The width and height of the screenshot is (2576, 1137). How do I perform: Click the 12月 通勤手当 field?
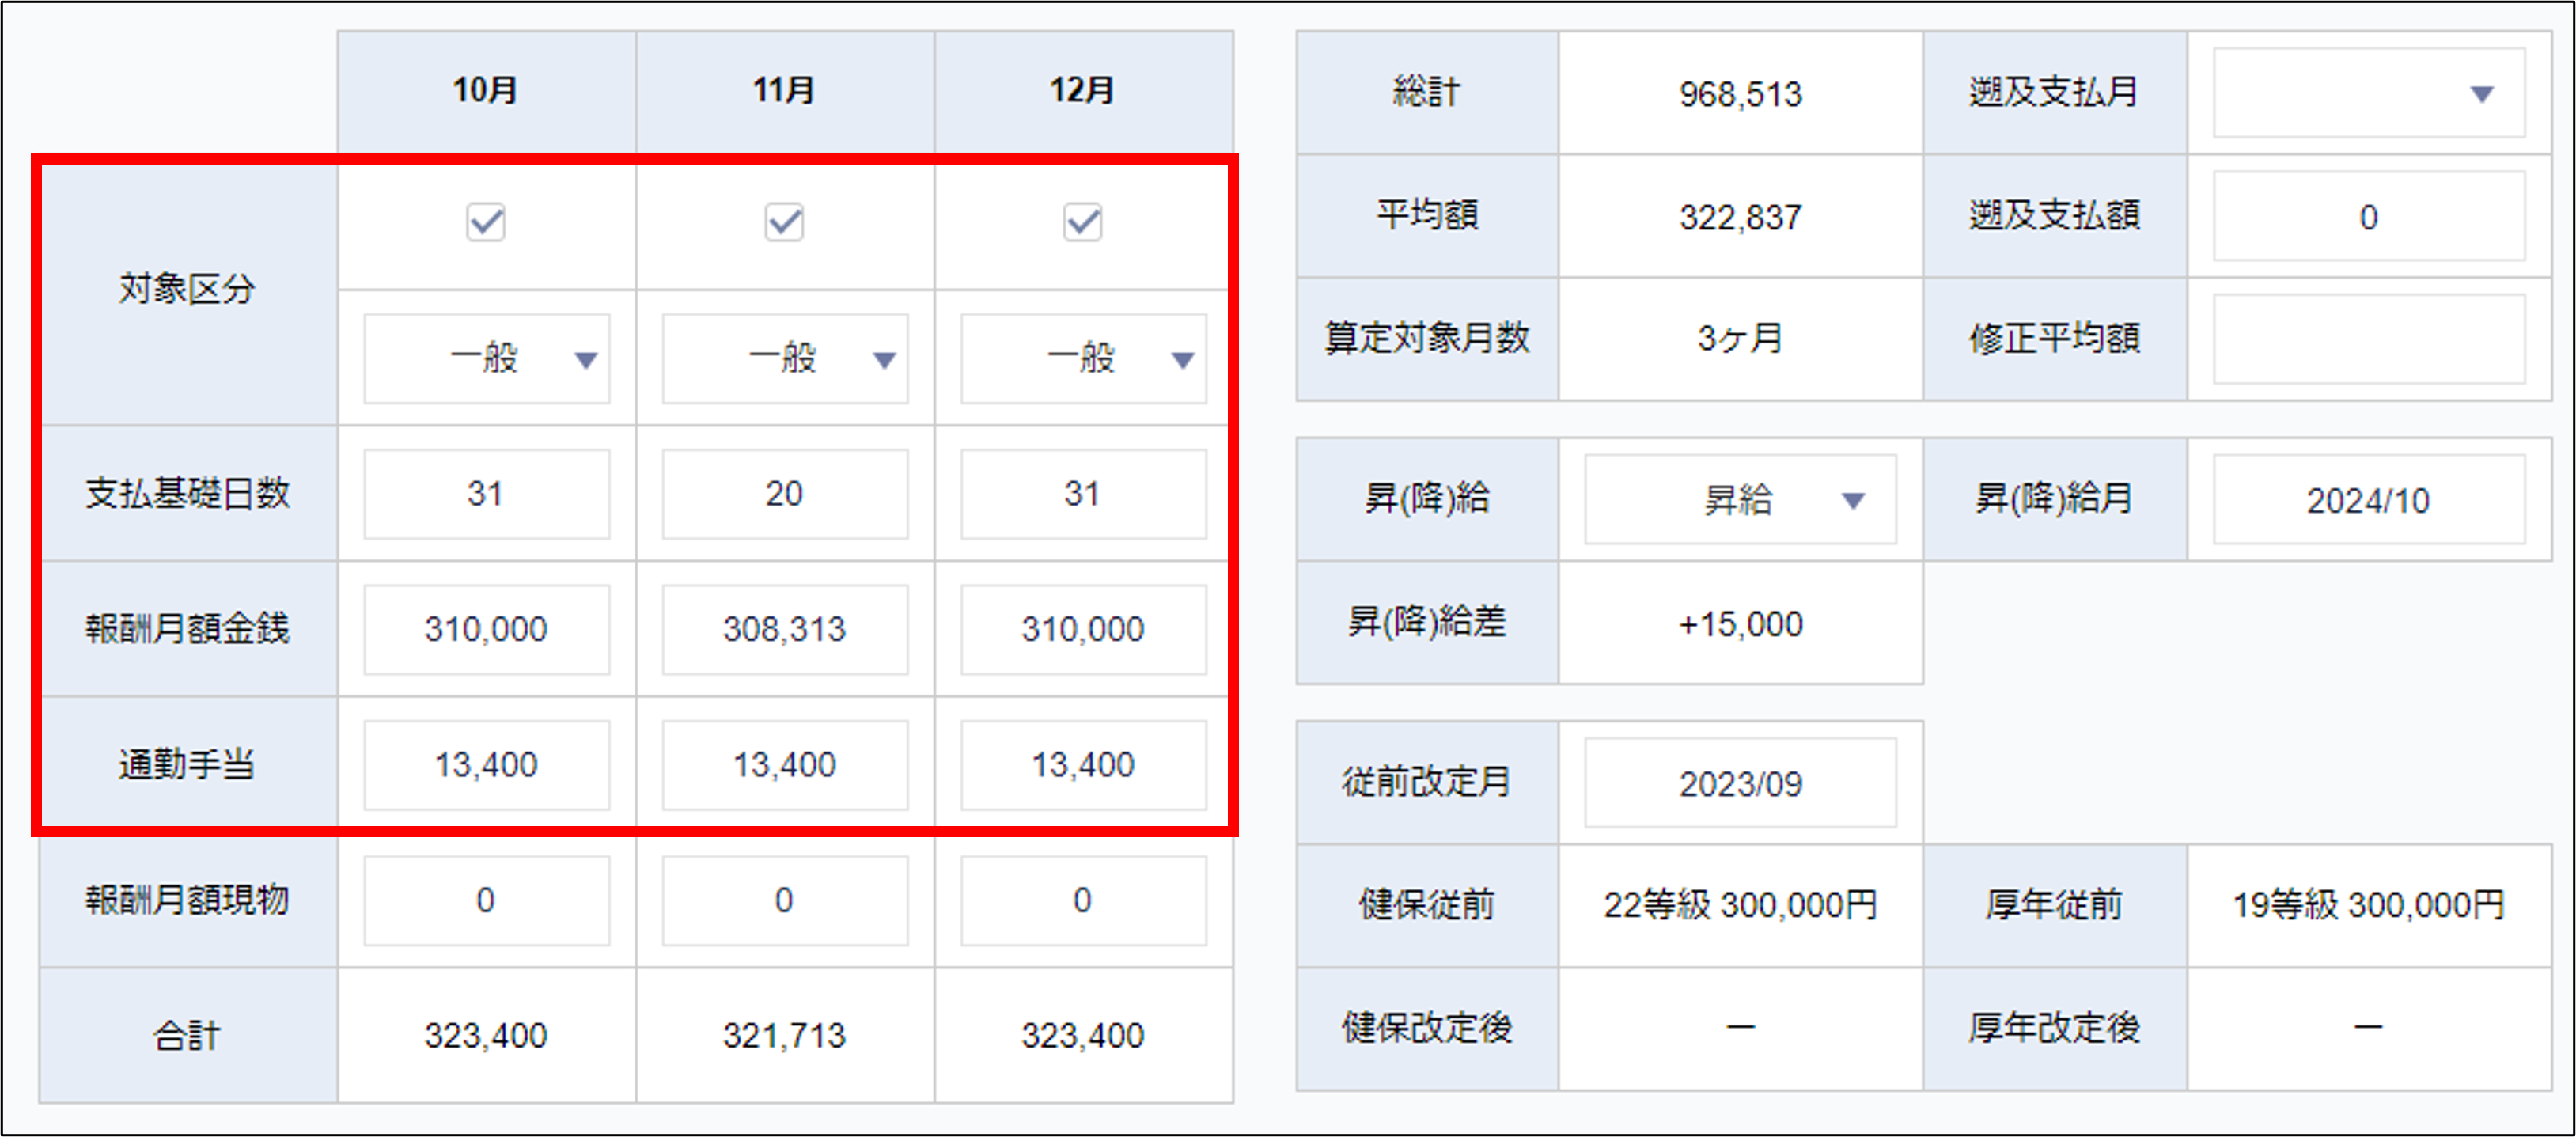click(1083, 766)
